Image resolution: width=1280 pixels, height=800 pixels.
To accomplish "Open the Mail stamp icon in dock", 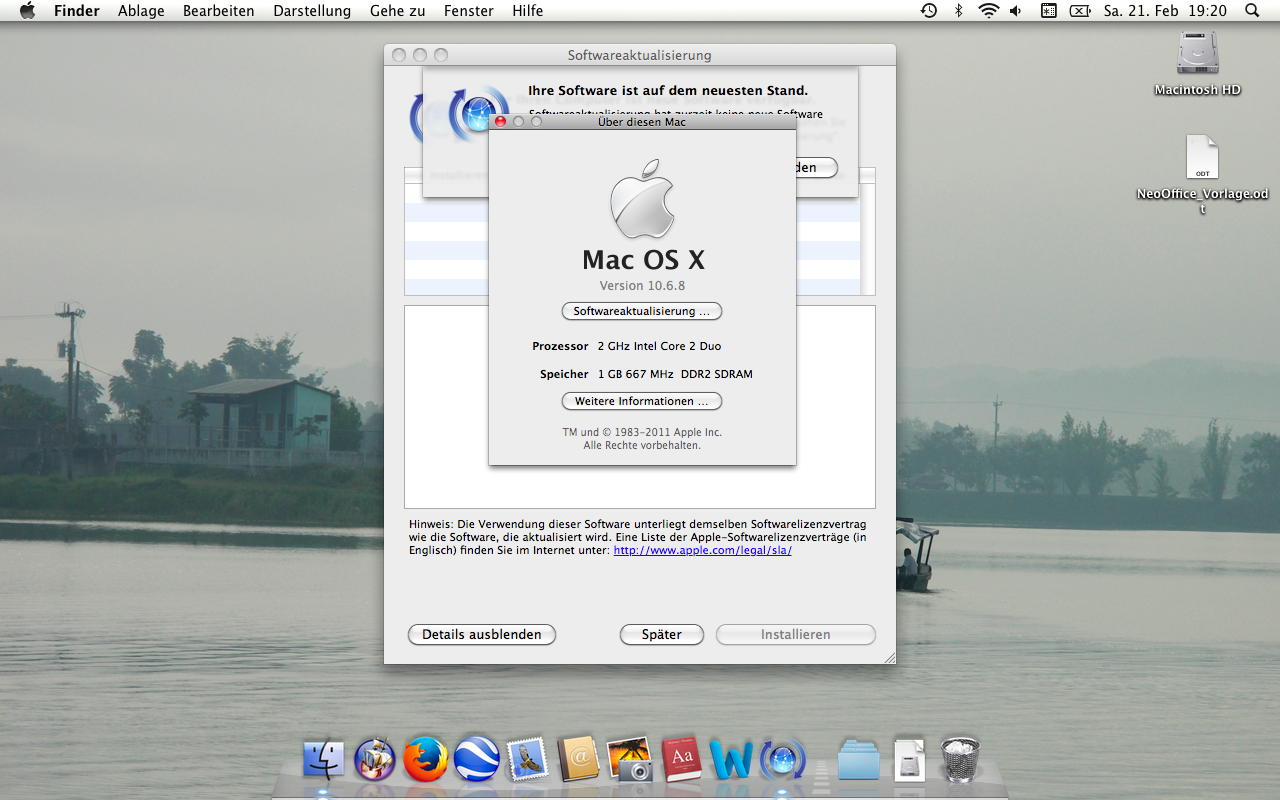I will (x=527, y=760).
